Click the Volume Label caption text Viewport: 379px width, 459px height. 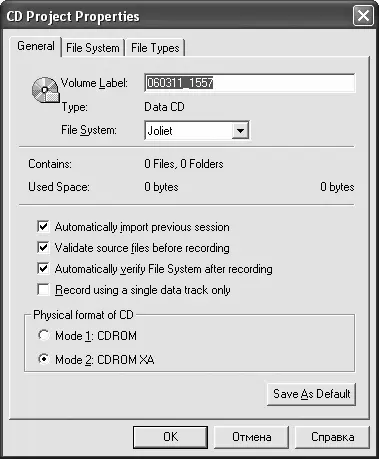pos(94,83)
